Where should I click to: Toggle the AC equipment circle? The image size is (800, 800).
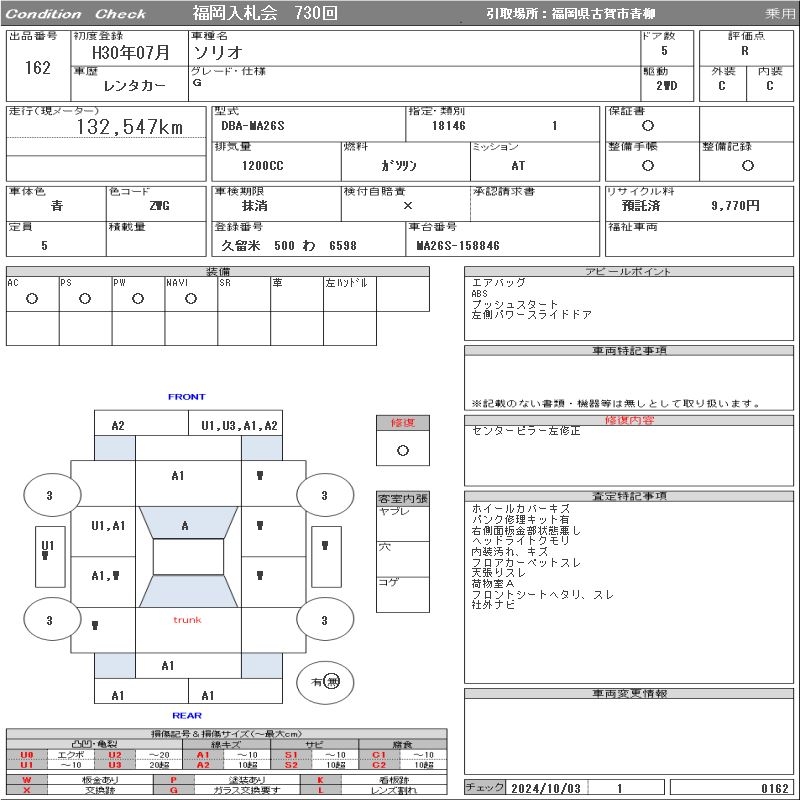pos(32,298)
